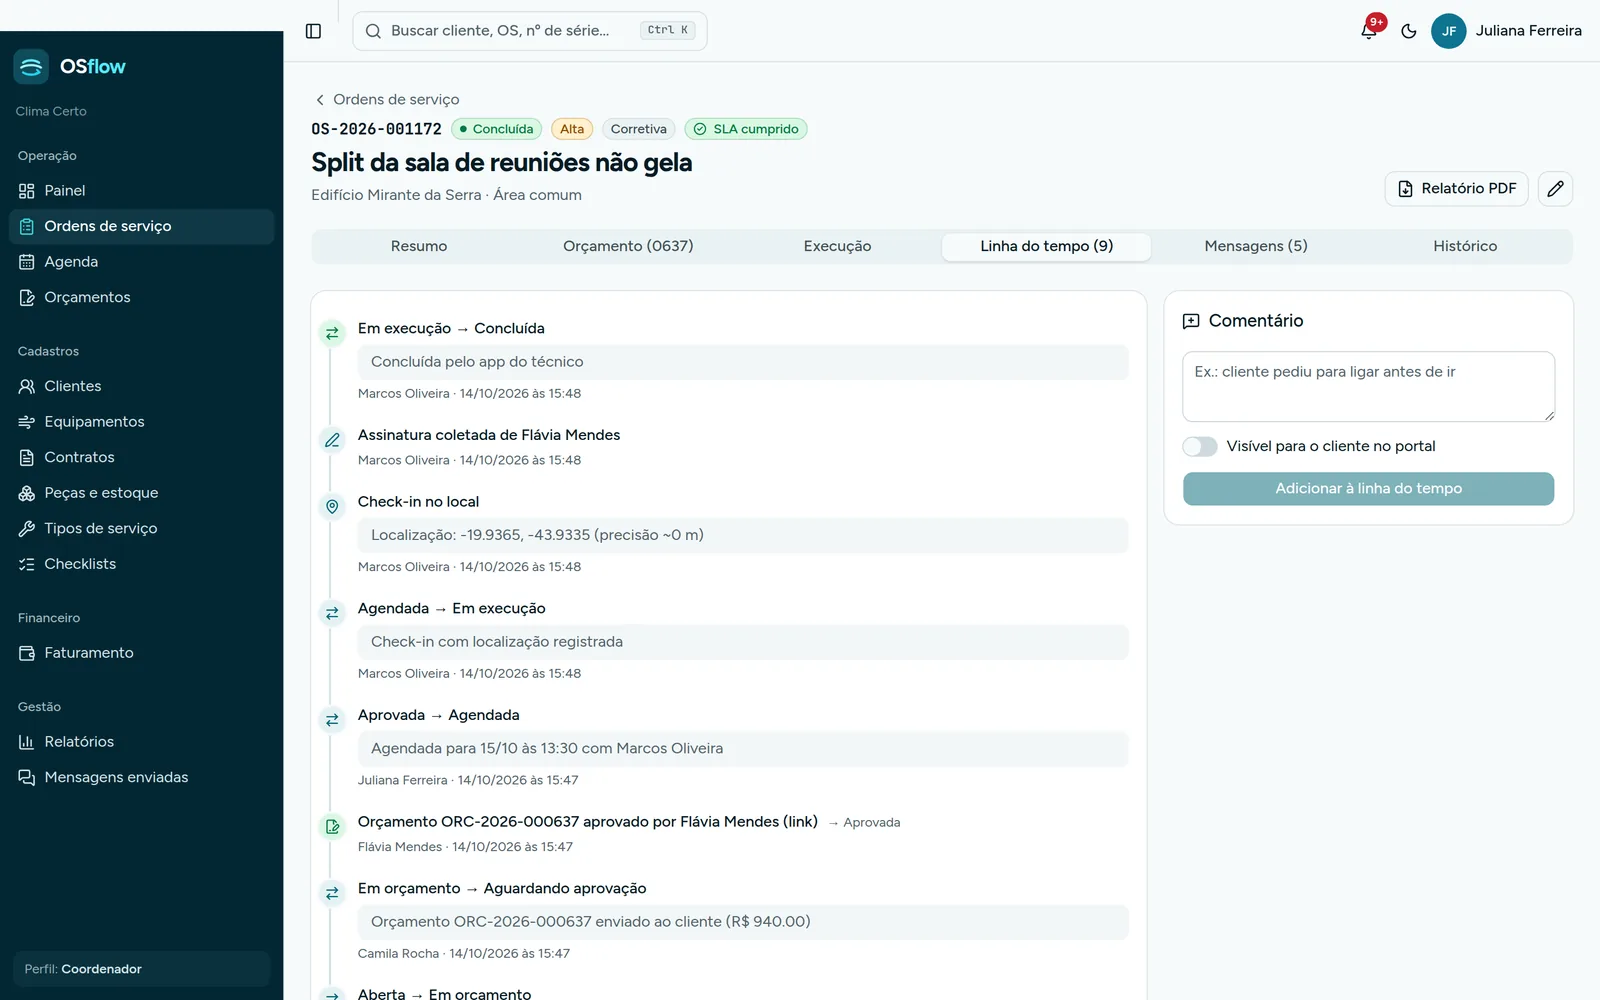Open Equipamentos in the sidebar
This screenshot has width=1600, height=1000.
tap(141, 421)
